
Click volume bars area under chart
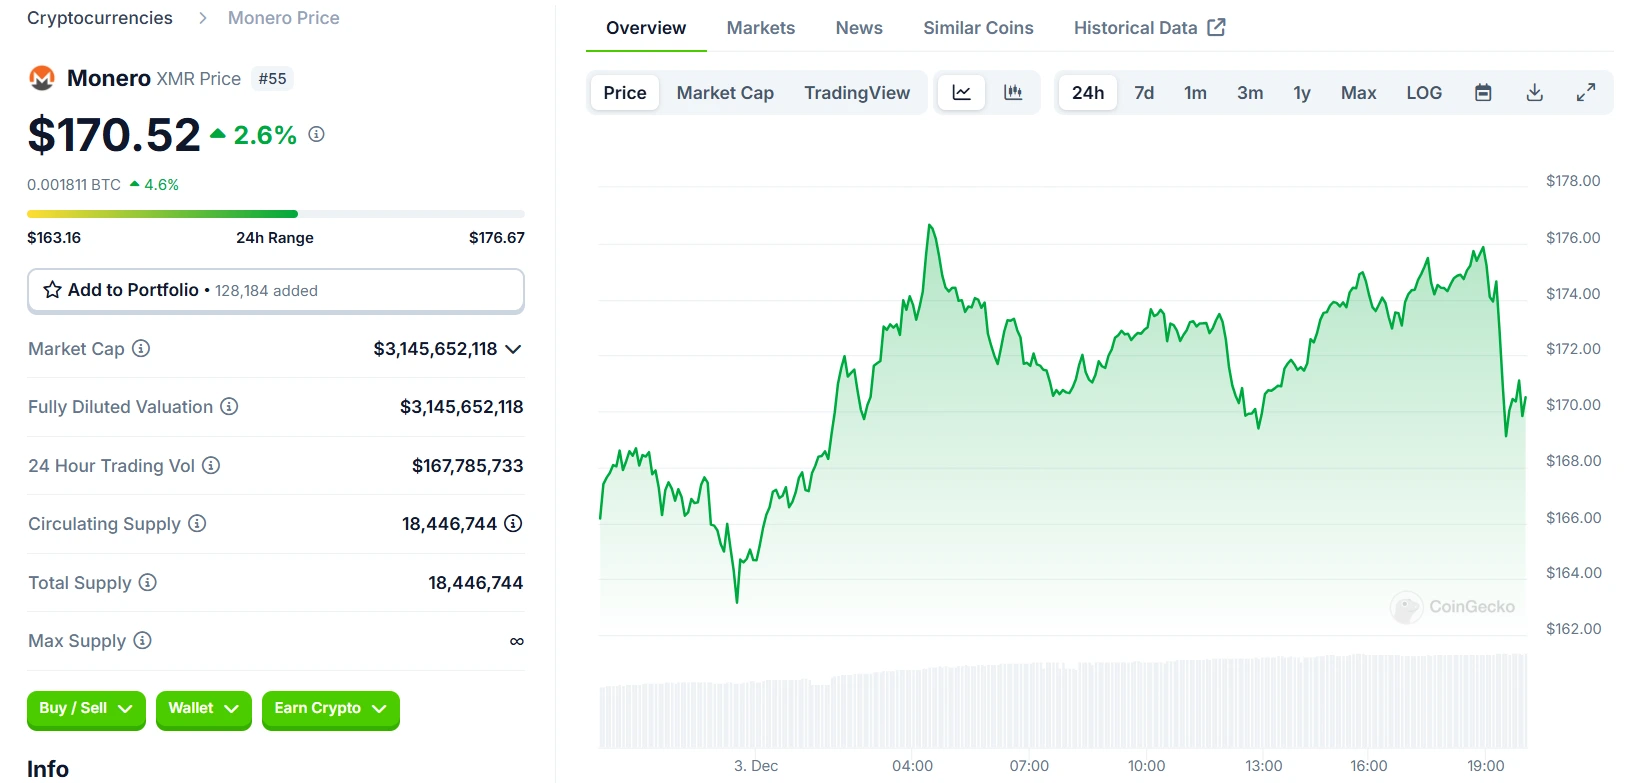tap(1063, 702)
